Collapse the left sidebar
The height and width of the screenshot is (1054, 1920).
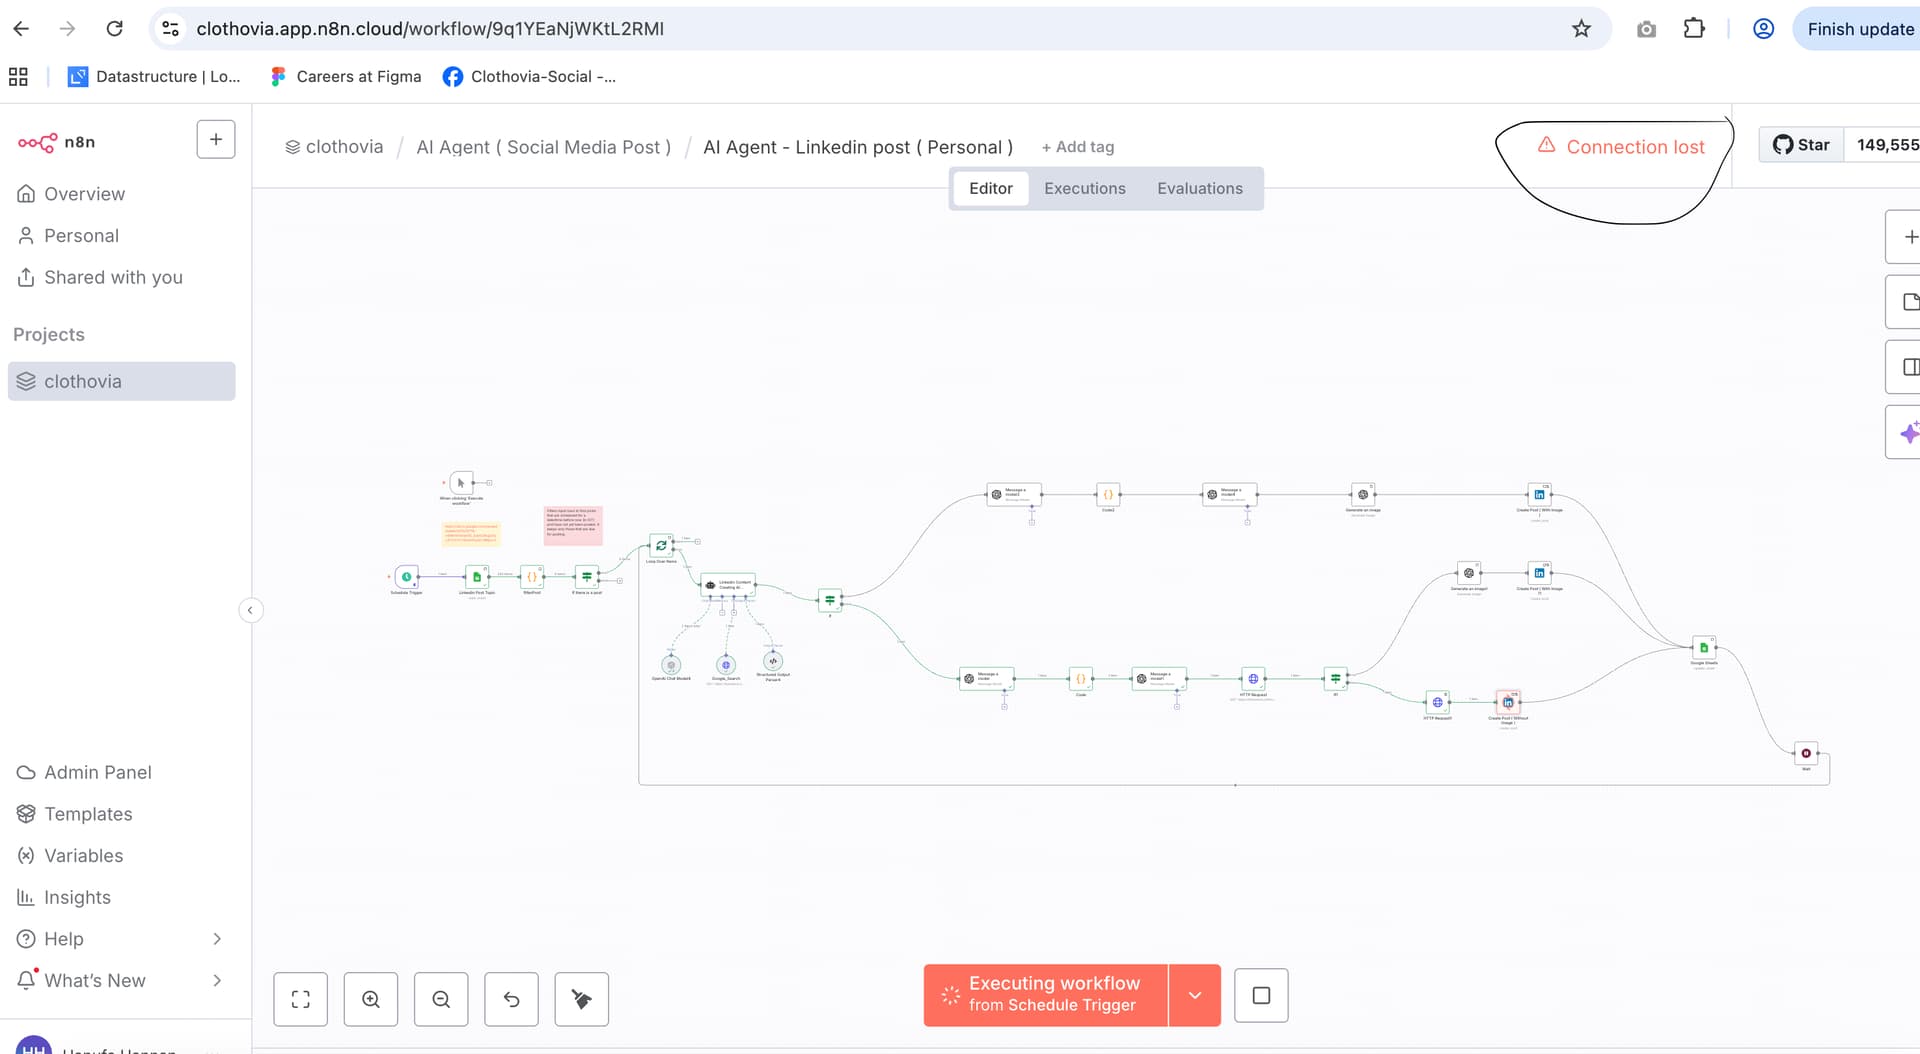point(250,610)
